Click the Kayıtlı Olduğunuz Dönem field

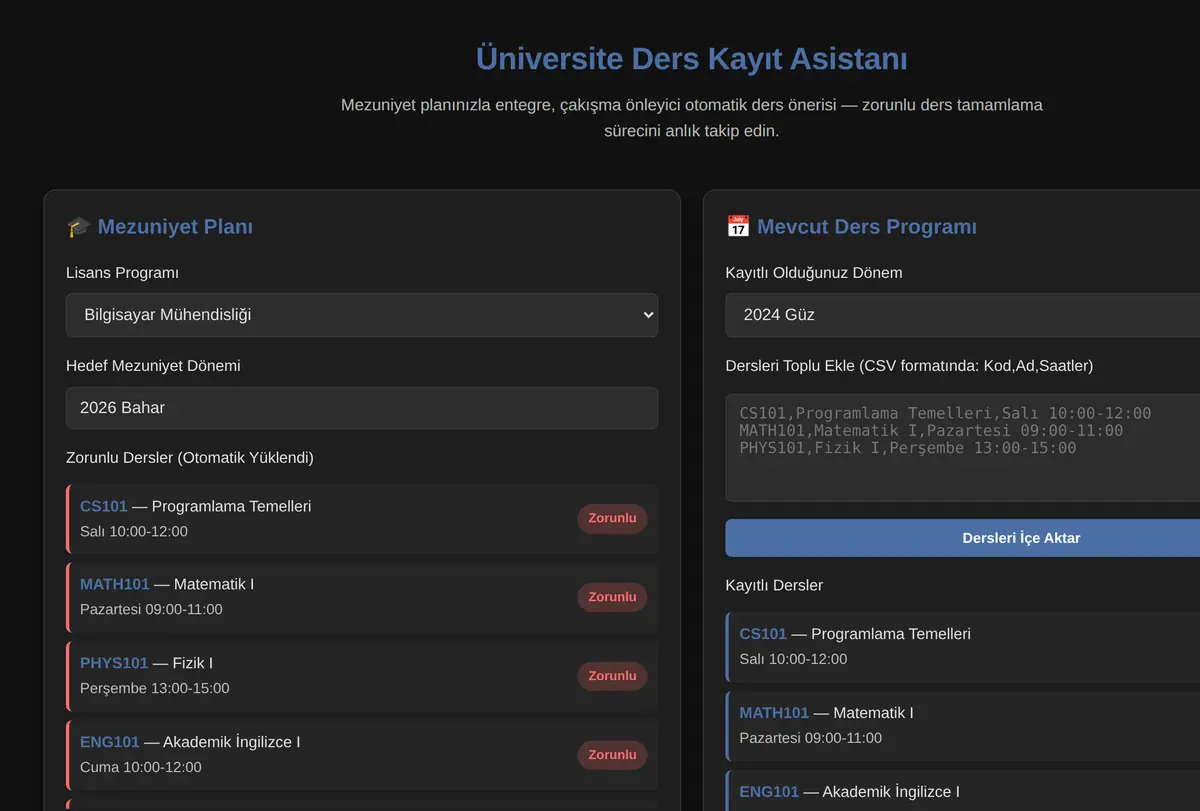[963, 315]
